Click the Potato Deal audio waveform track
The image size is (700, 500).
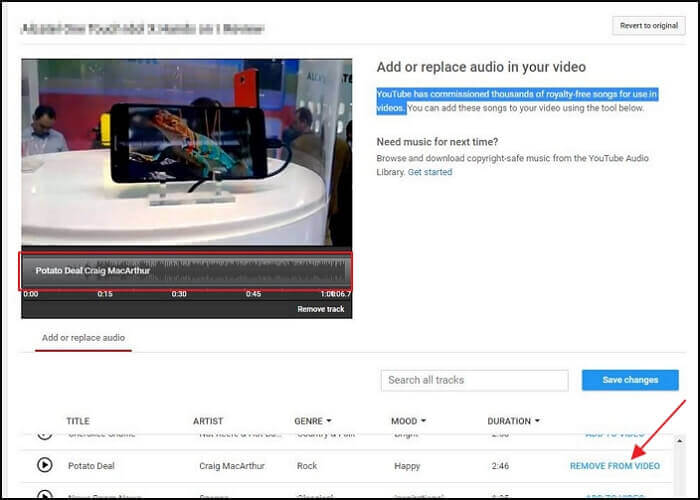185,271
